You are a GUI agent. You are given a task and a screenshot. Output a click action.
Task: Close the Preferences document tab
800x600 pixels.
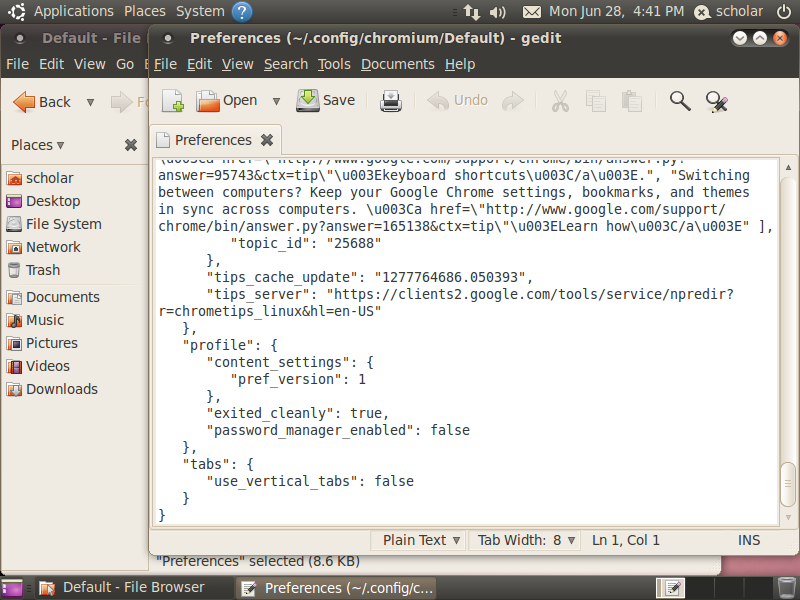[267, 140]
